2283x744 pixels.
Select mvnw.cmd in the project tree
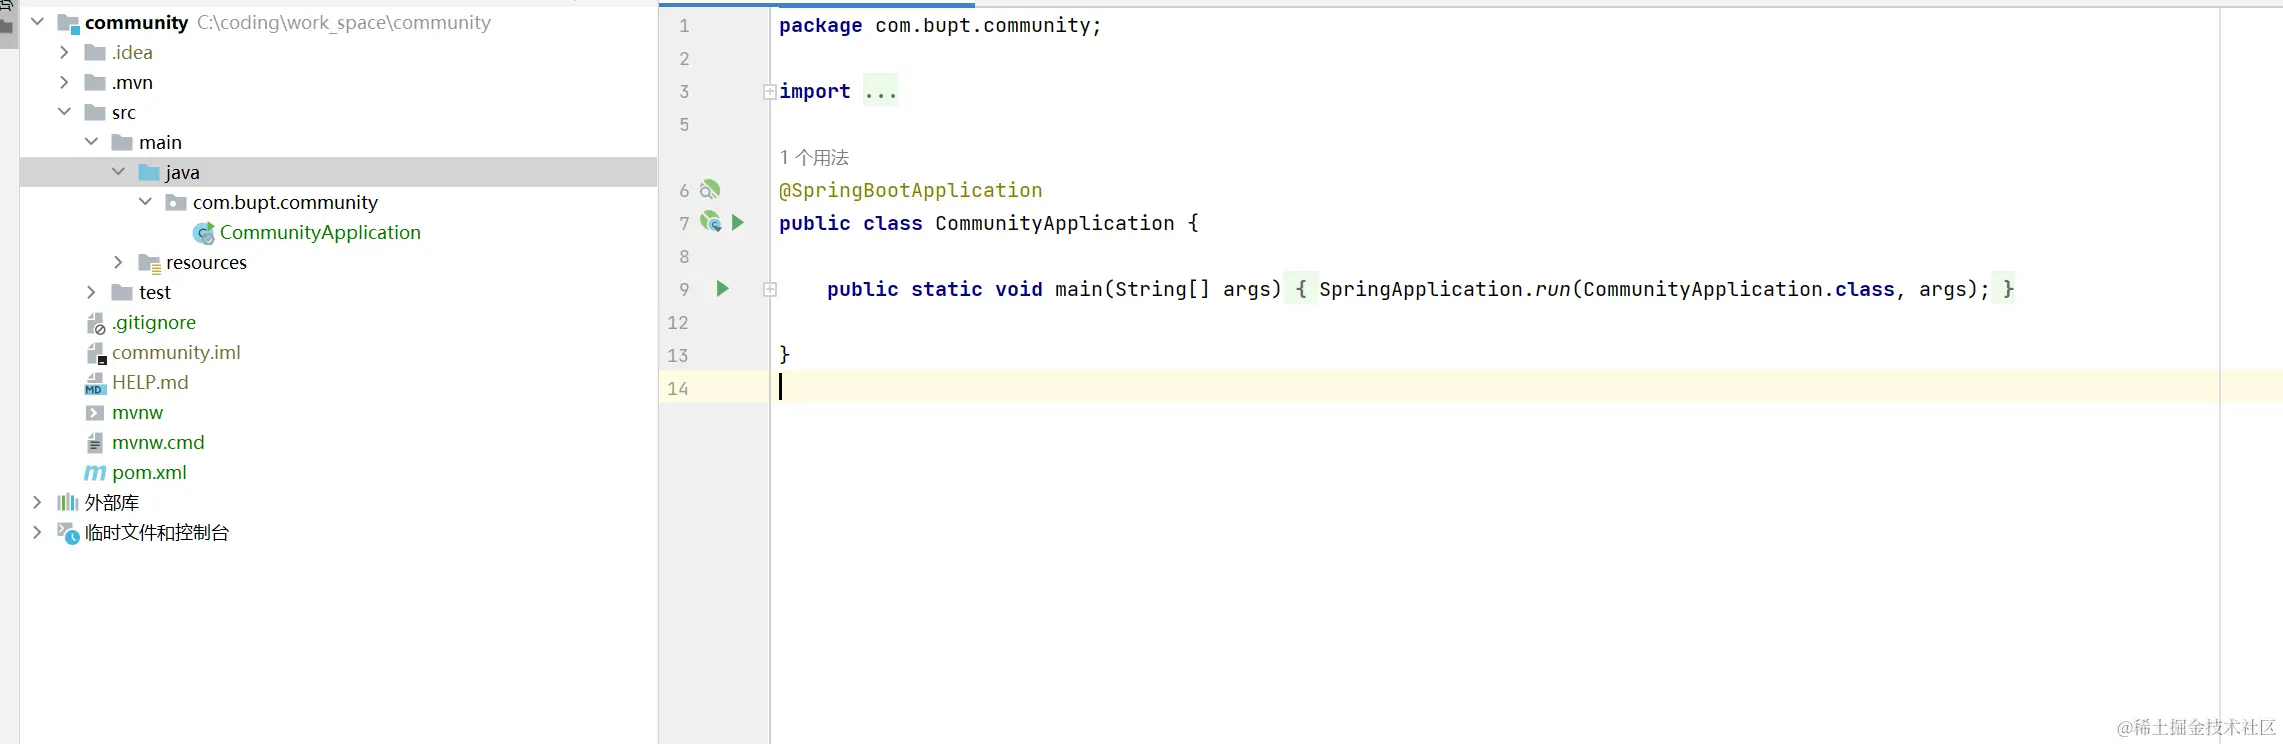[158, 442]
